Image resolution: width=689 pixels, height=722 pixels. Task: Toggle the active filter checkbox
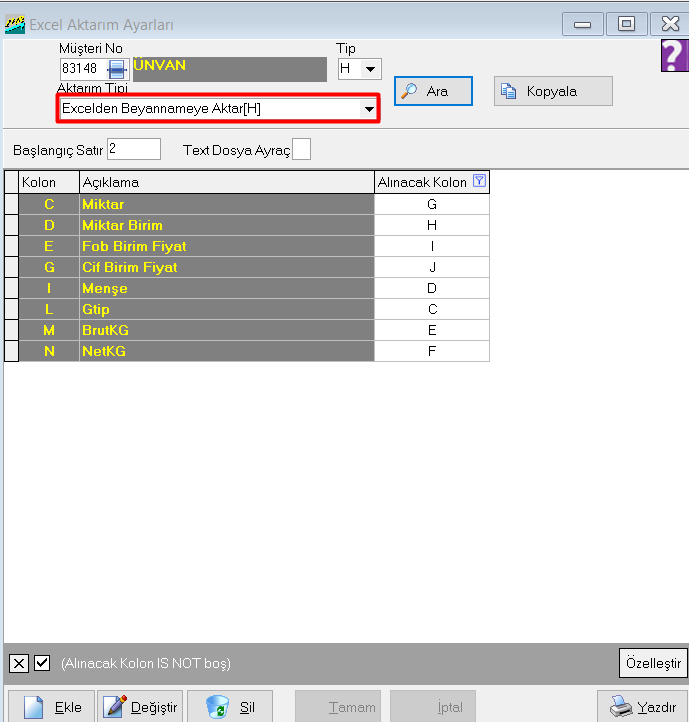click(42, 663)
